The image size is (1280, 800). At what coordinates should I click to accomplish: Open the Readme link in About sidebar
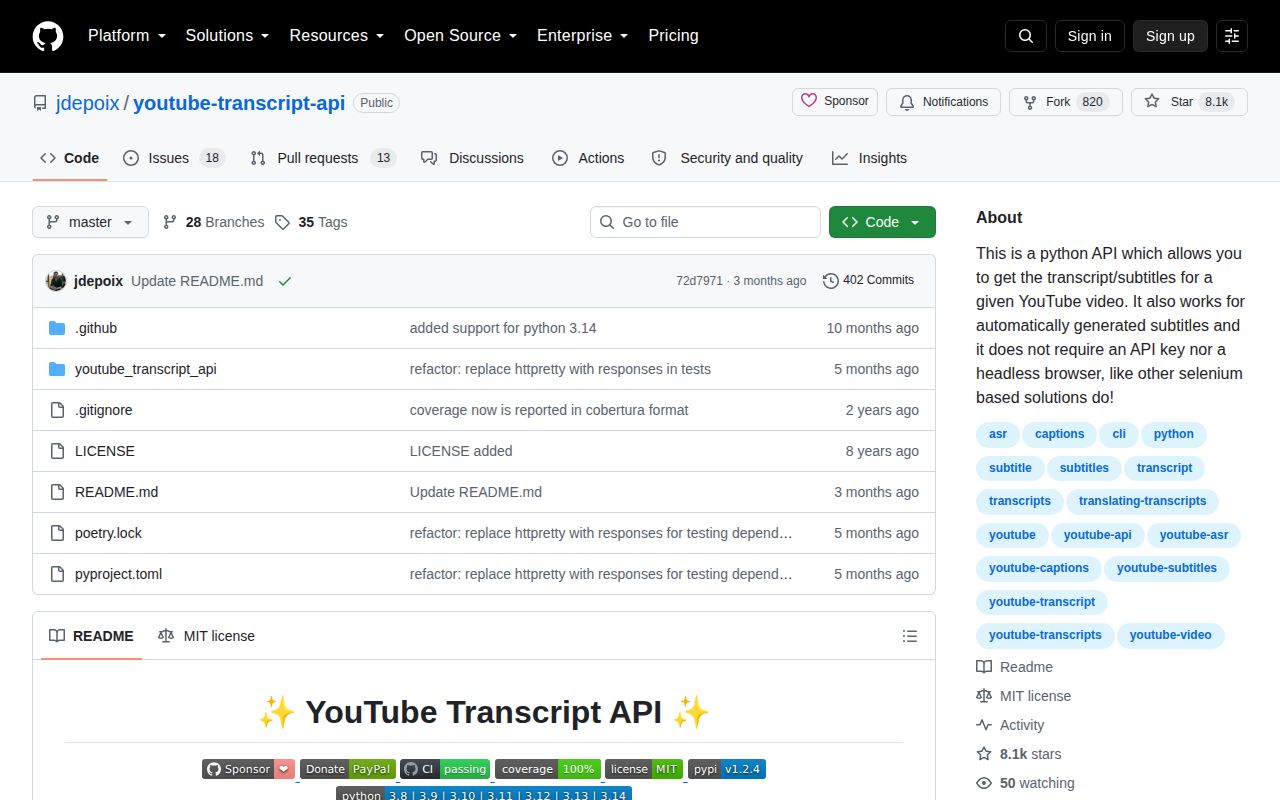(x=1015, y=667)
